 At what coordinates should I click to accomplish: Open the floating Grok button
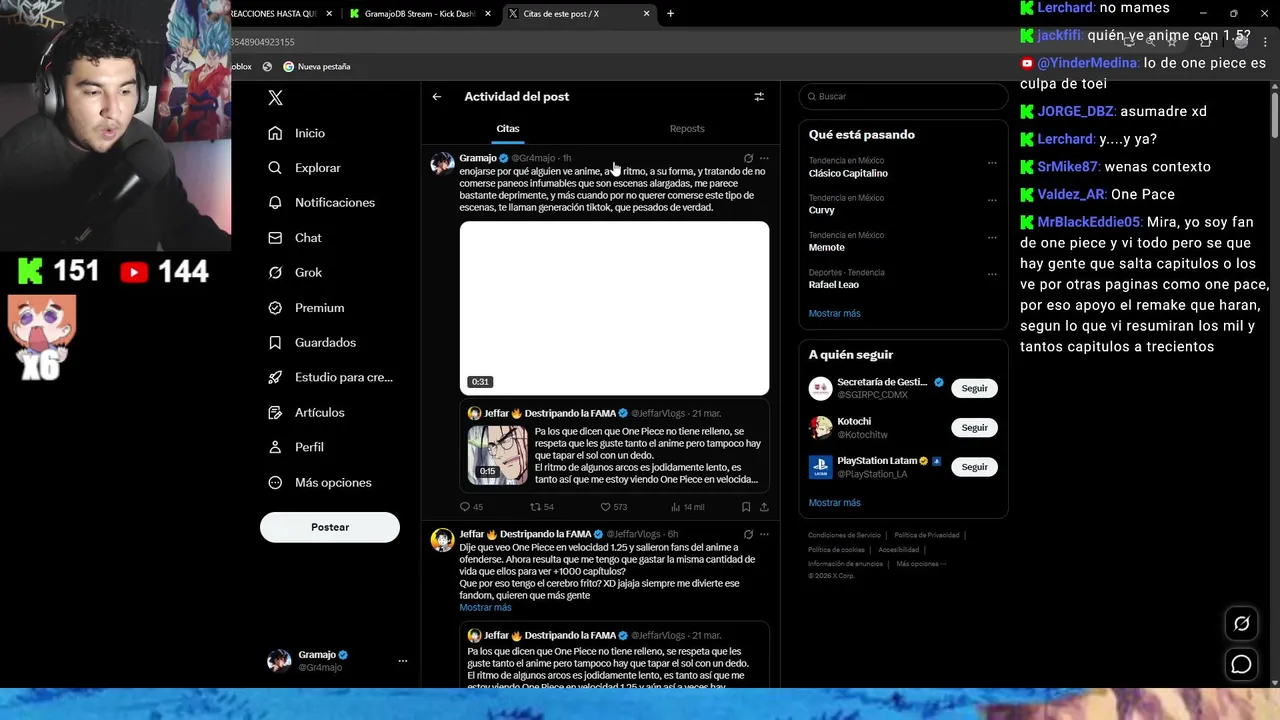[x=1241, y=624]
